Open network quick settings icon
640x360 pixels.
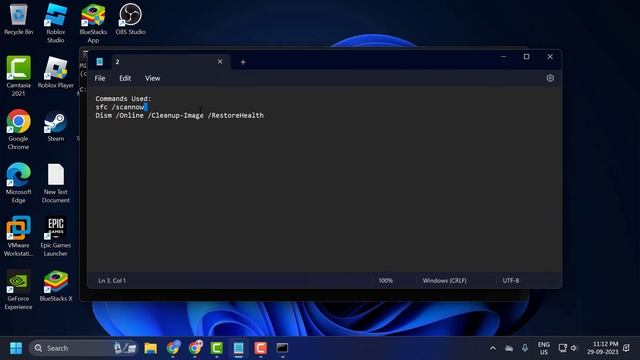click(x=562, y=348)
